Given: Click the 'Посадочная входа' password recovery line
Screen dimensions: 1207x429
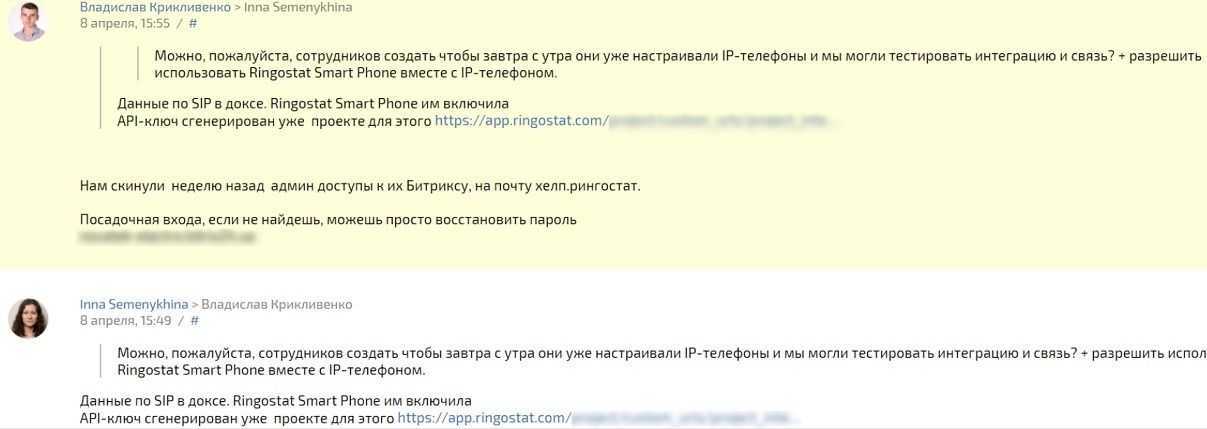Looking at the screenshot, I should (x=328, y=219).
